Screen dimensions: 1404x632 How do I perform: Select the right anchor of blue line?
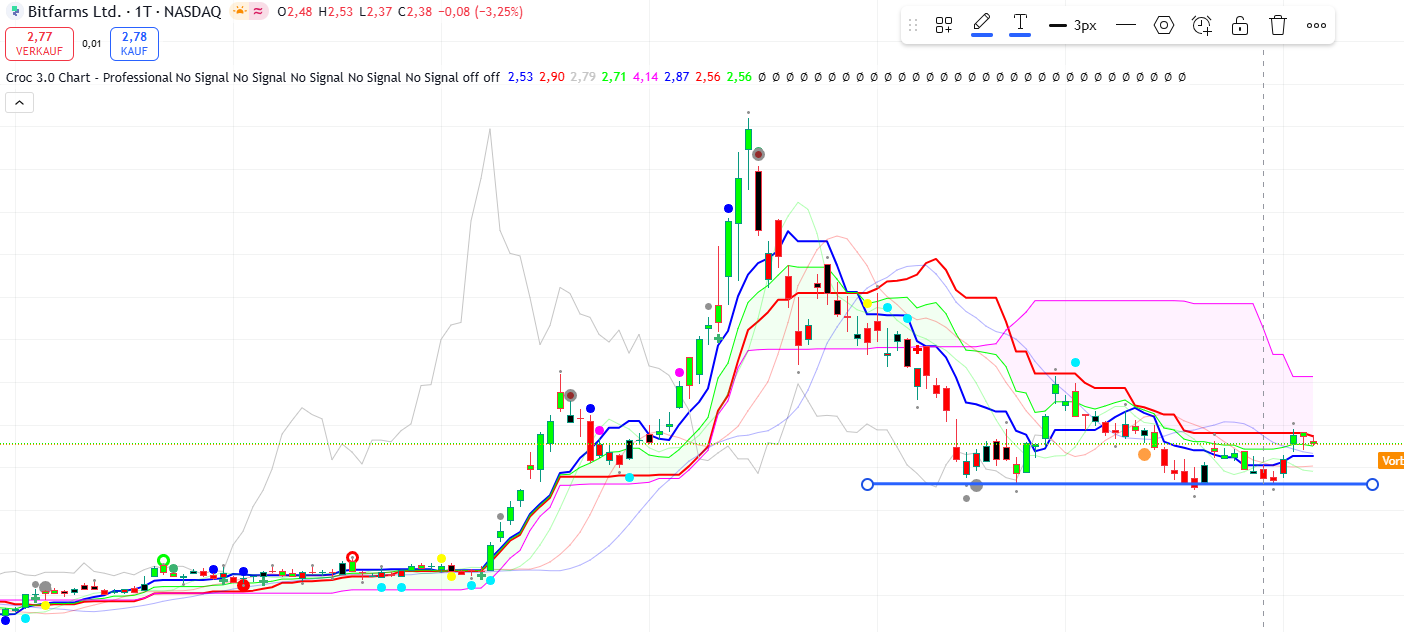click(1372, 484)
